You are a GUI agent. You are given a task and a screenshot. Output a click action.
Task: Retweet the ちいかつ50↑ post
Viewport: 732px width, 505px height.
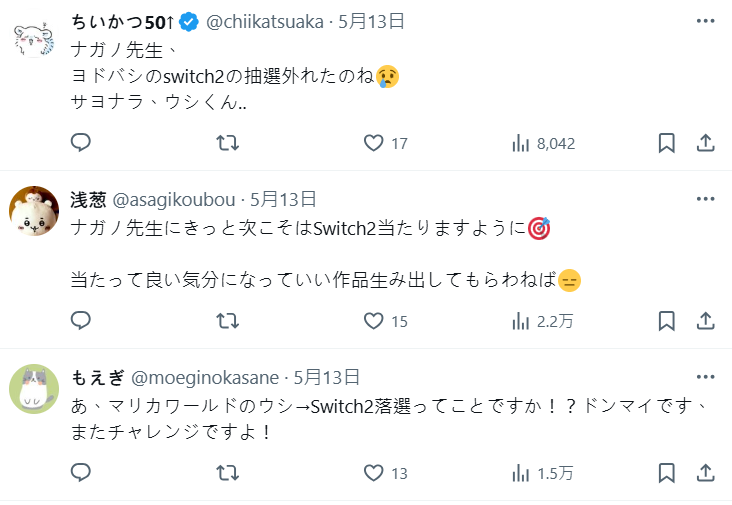point(227,143)
